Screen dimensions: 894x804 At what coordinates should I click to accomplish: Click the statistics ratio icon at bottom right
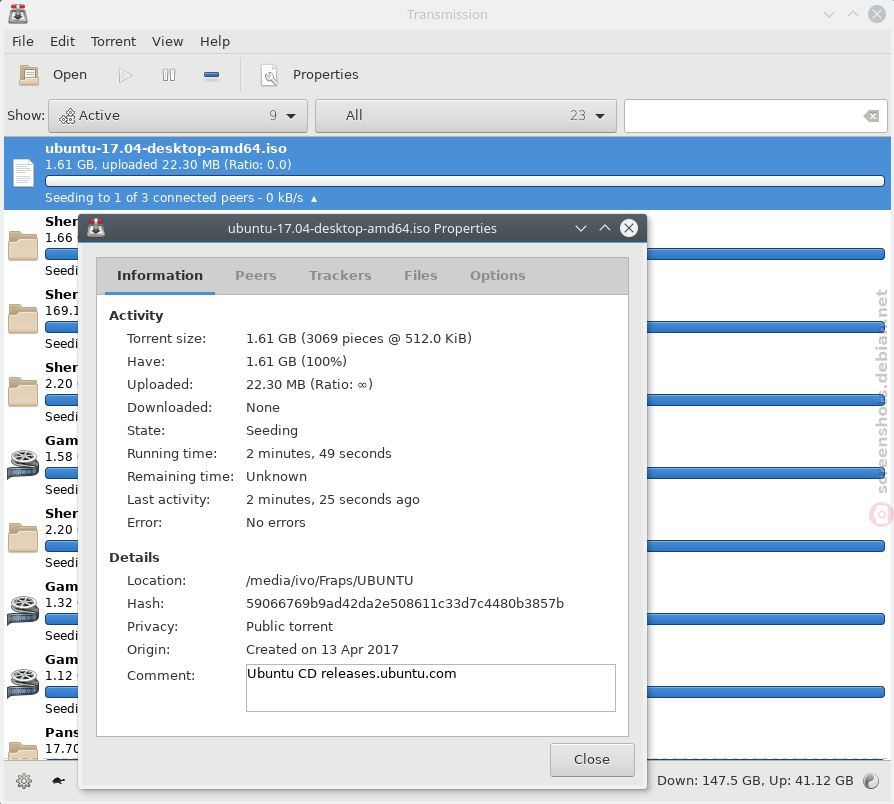pyautogui.click(x=871, y=781)
